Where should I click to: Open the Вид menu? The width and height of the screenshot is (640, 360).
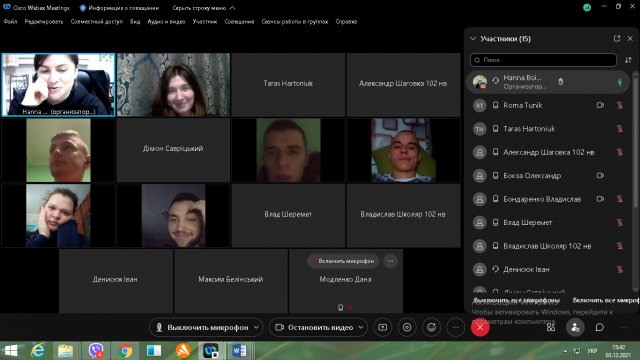tap(135, 22)
